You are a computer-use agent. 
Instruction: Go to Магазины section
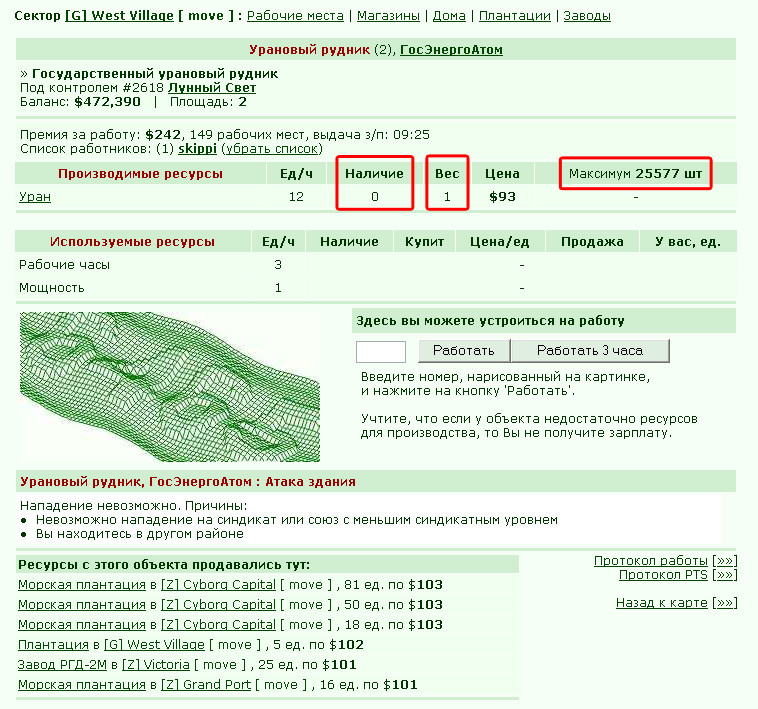pyautogui.click(x=388, y=15)
